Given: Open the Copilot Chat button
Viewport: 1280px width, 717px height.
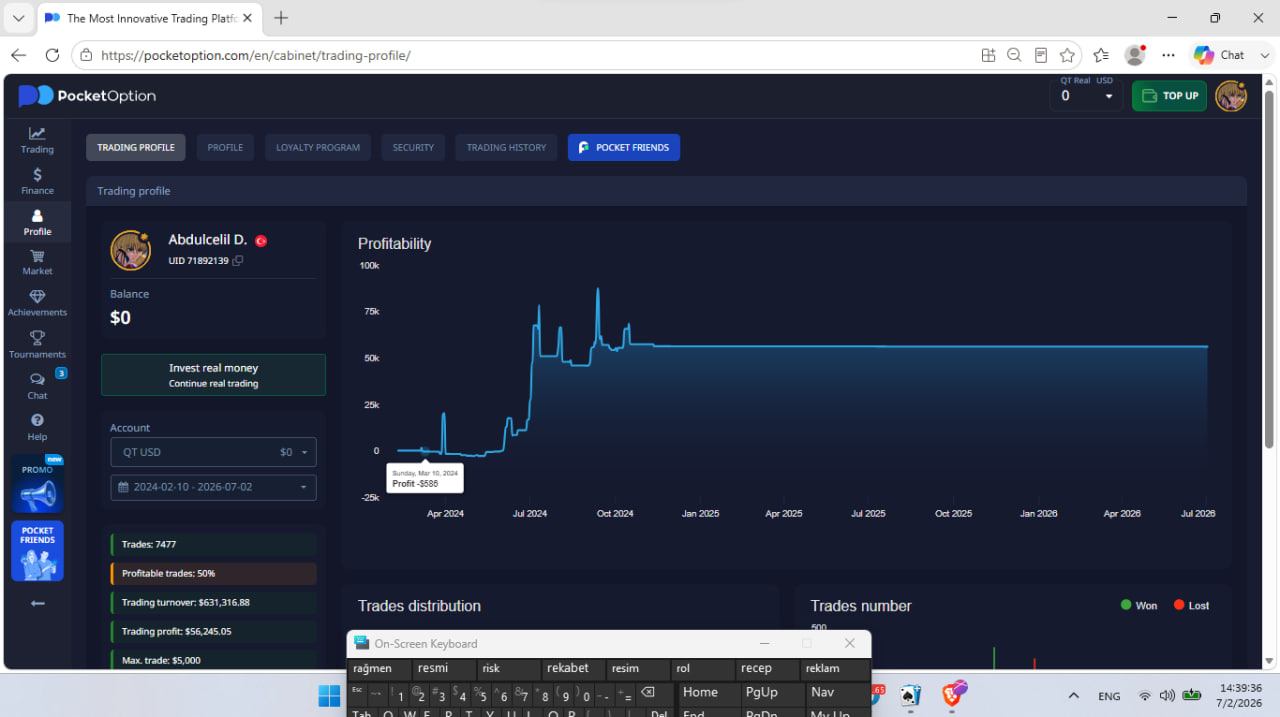Looking at the screenshot, I should click(x=1219, y=55).
